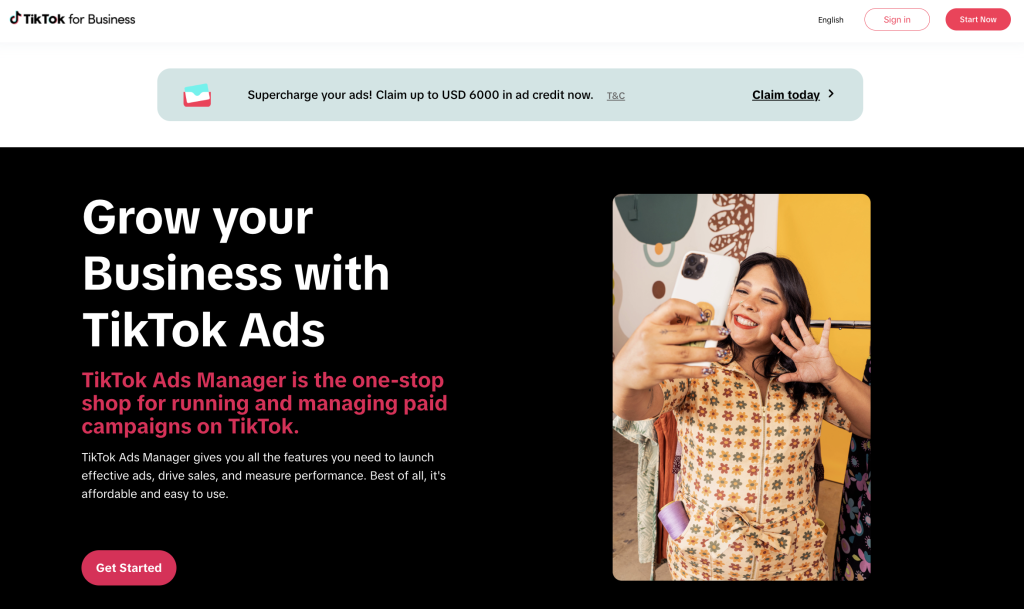The image size is (1024, 609).
Task: Follow the Claim today link
Action: pos(786,95)
